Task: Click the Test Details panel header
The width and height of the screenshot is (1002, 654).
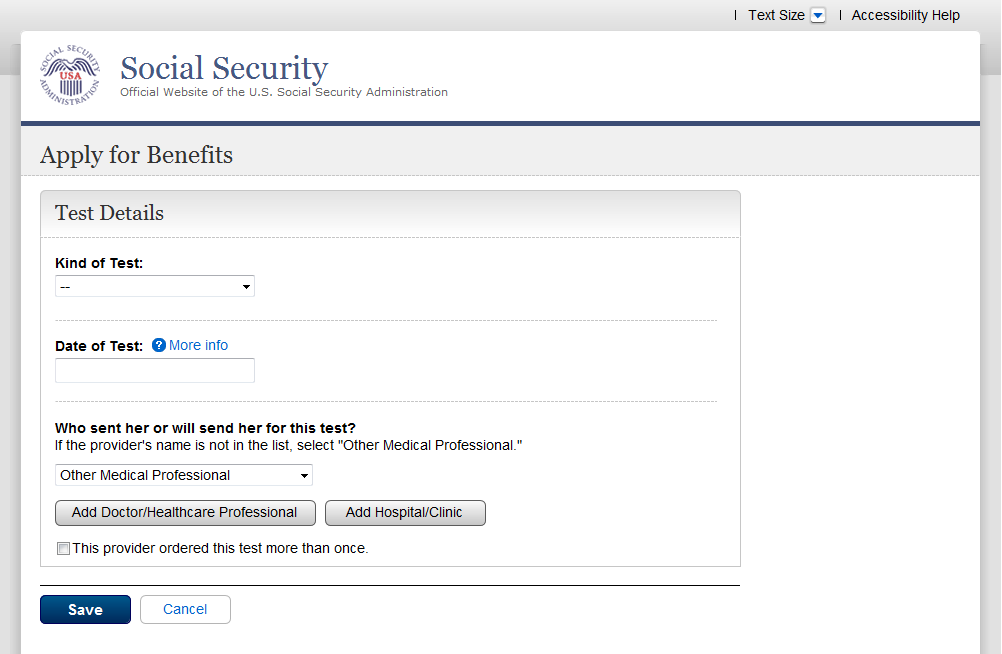Action: coord(110,213)
